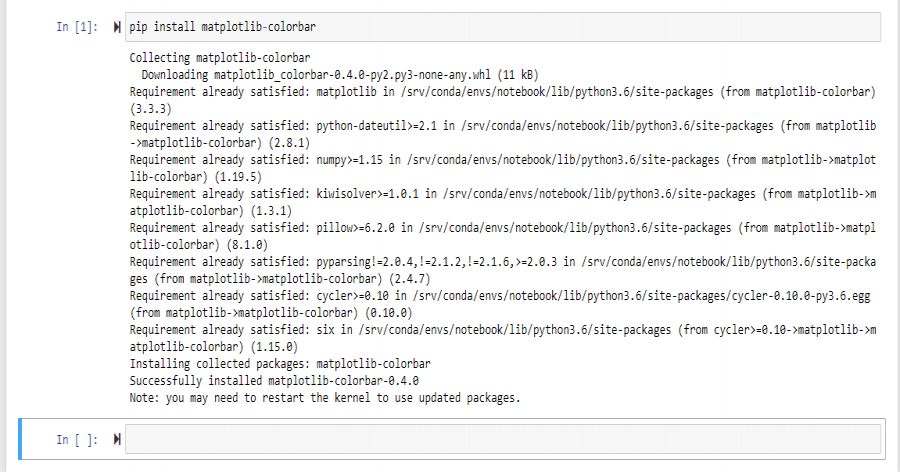Click the pyparsing requirement output line

click(500, 262)
